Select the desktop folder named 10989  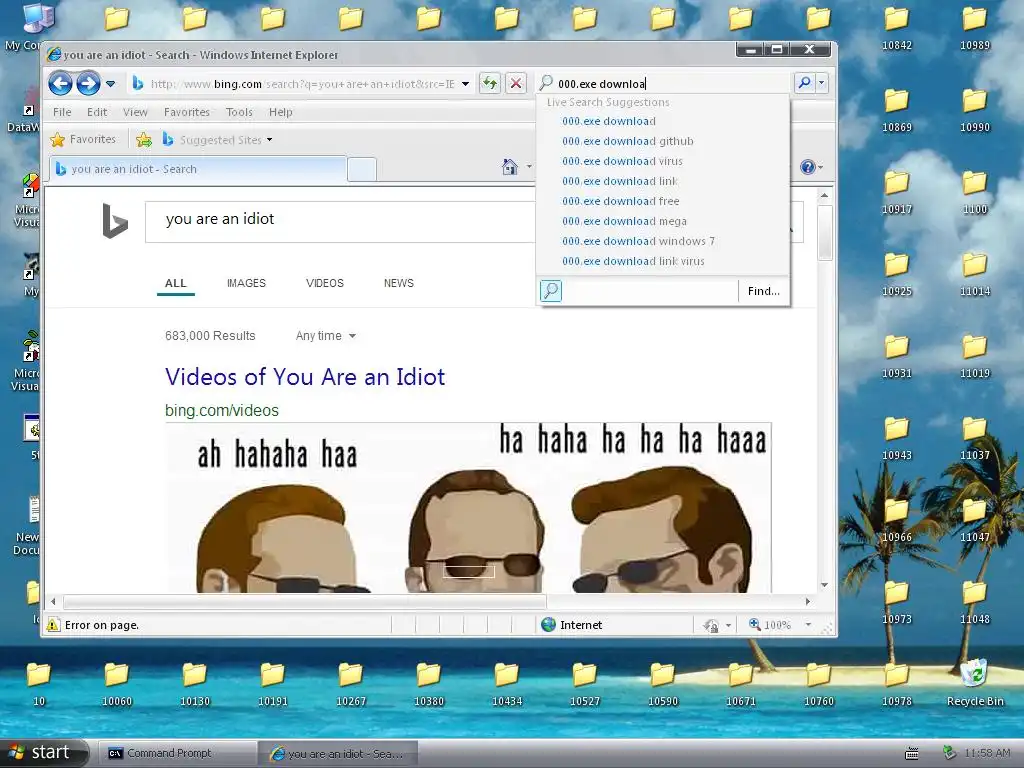point(974,28)
